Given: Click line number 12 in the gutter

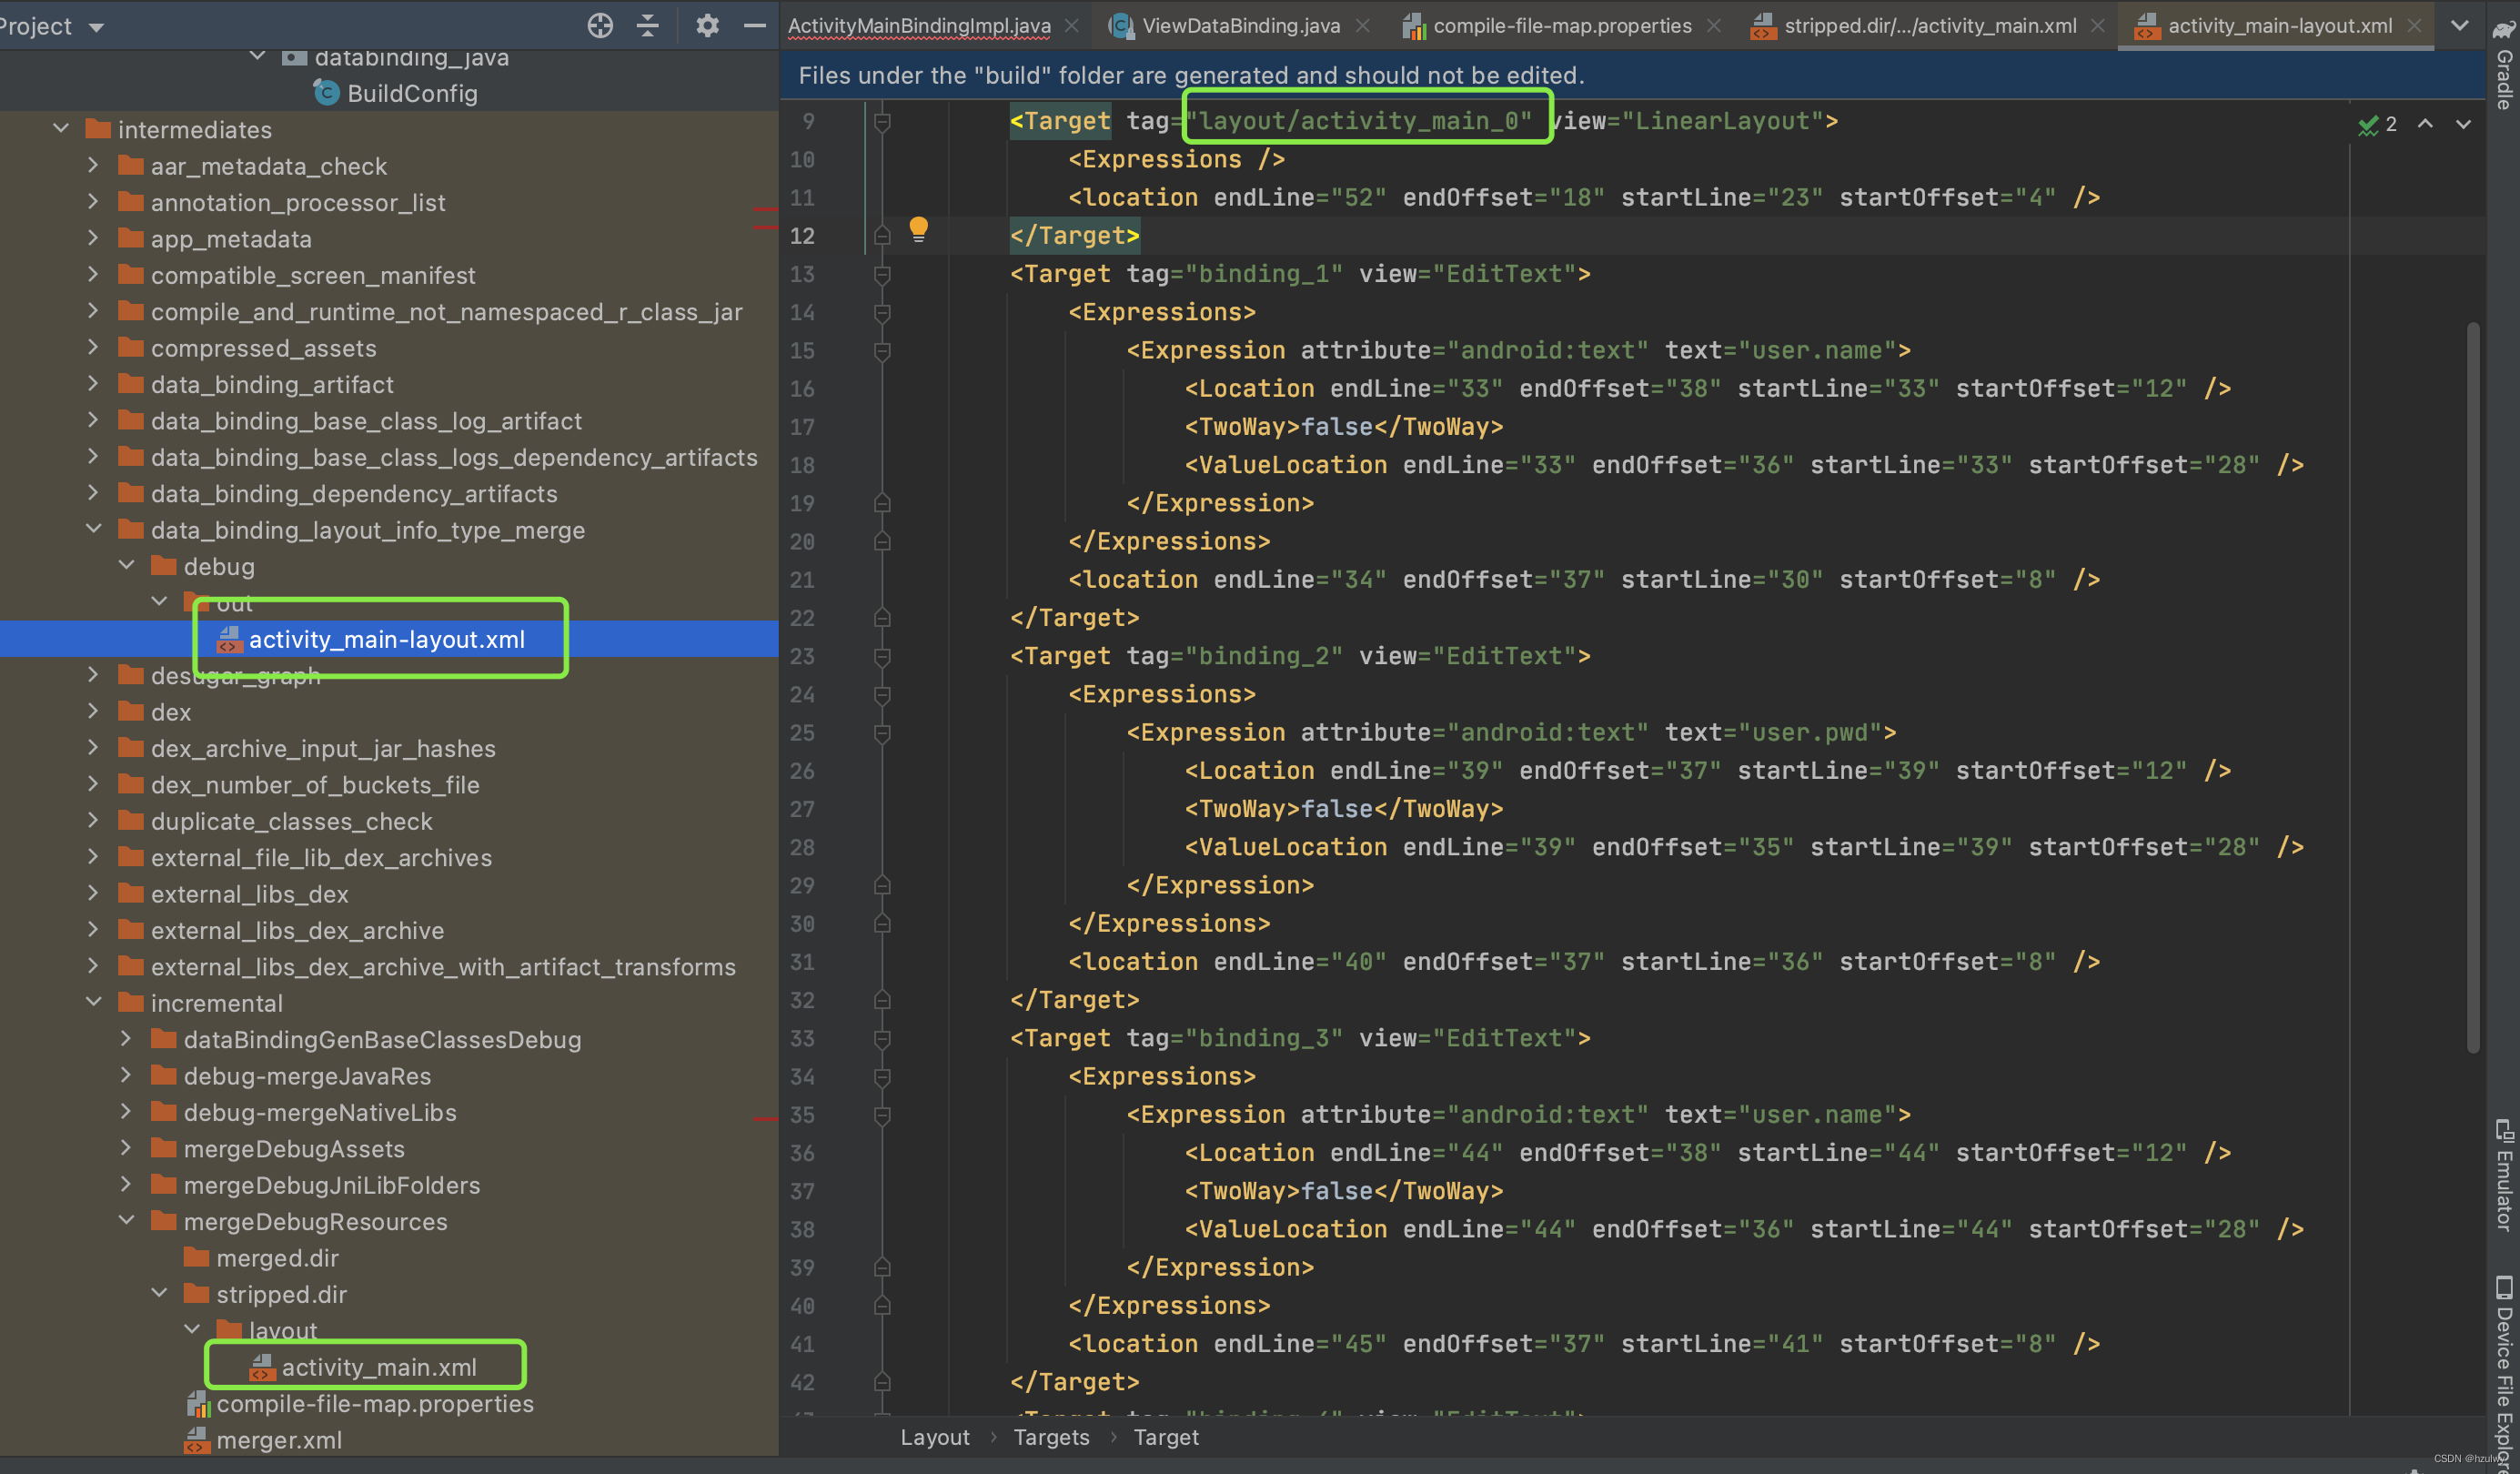Looking at the screenshot, I should [802, 236].
